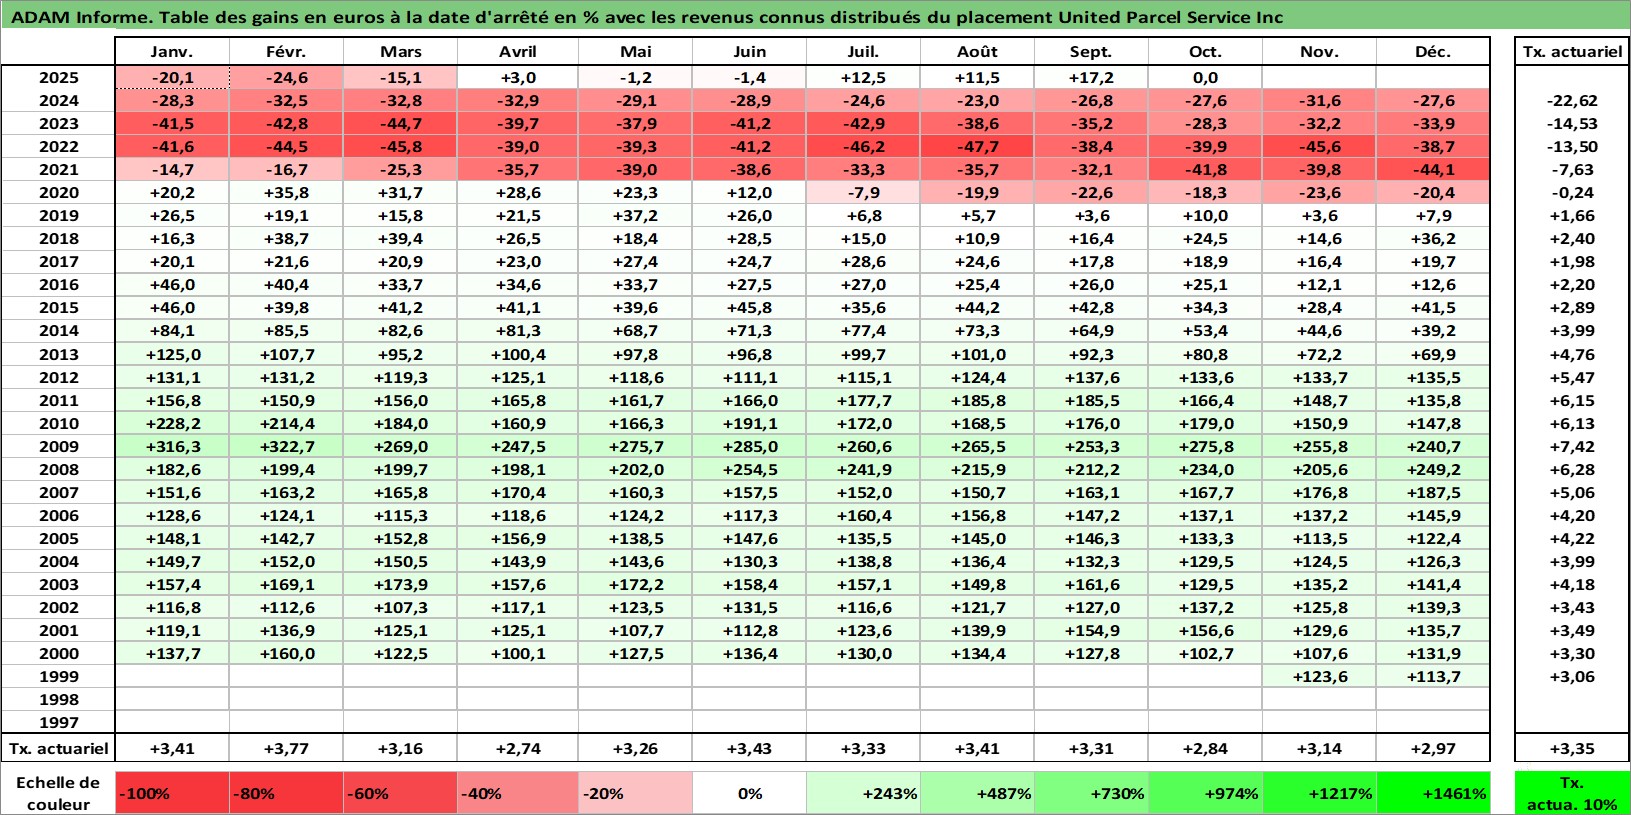Click the +3,35 overall Tx. actuariel total
Screen dimensions: 1631x815
pyautogui.click(x=1572, y=748)
